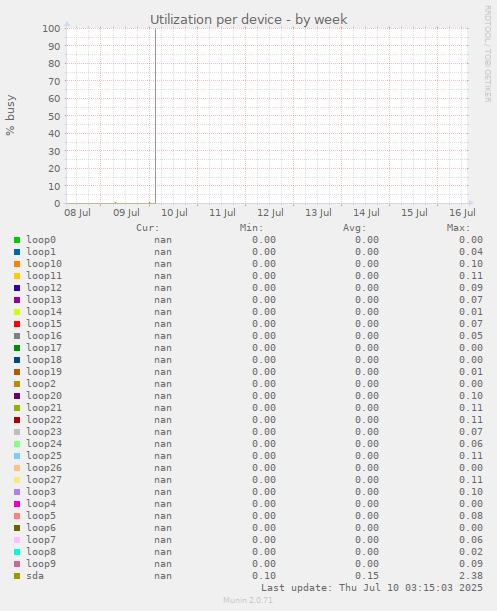This screenshot has height=611, width=497.
Task: Click the '13 Jul' date label
Action: (318, 213)
